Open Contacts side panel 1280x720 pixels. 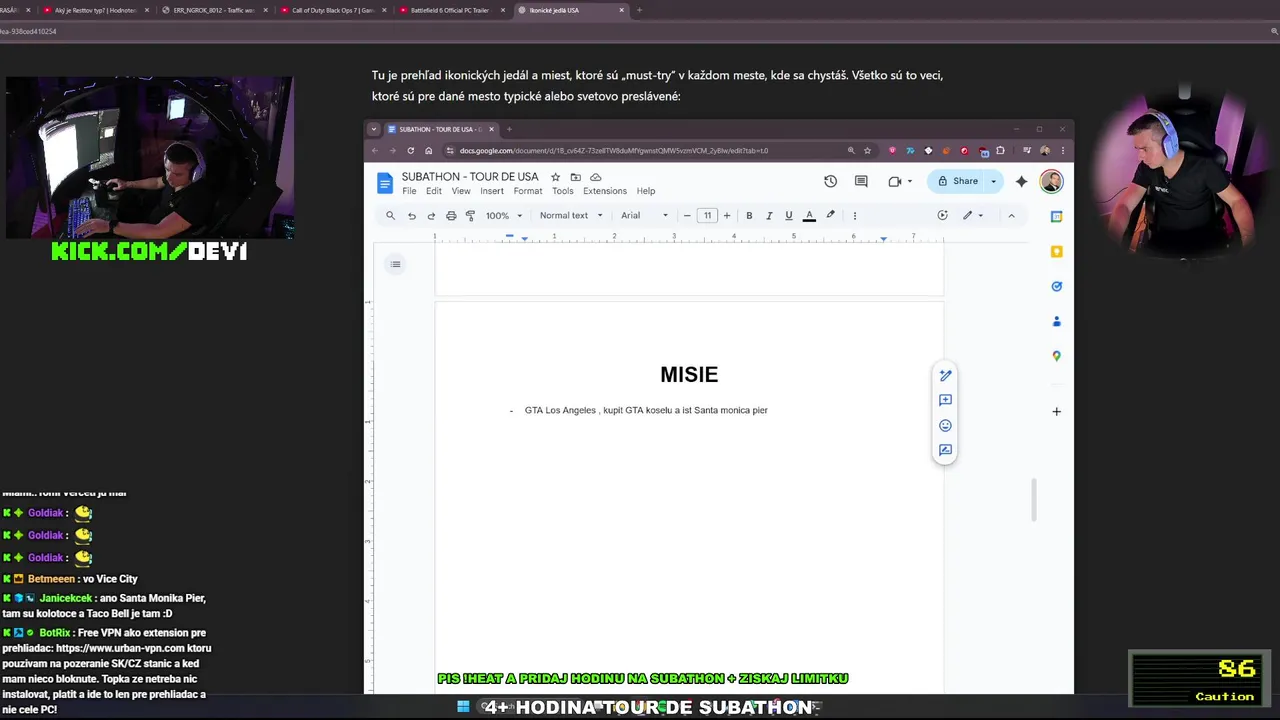coord(1056,321)
